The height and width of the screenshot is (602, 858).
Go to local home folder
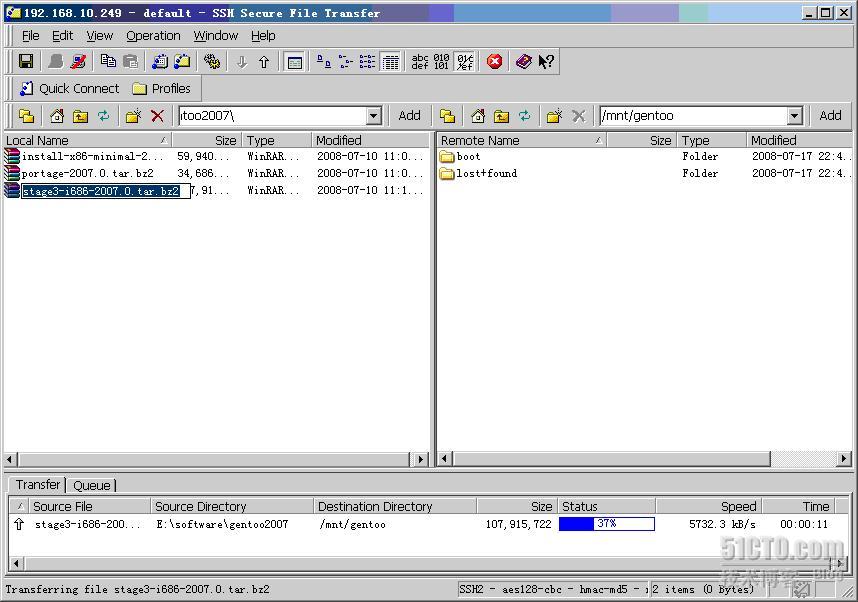(x=57, y=116)
